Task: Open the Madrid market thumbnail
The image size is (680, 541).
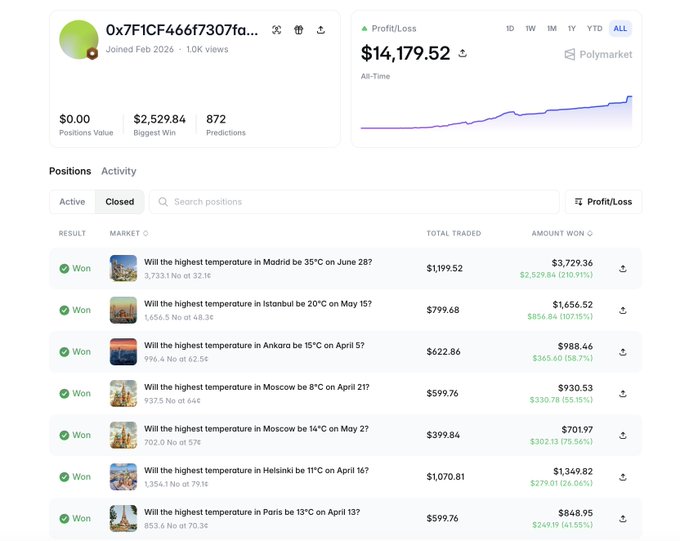Action: 123,268
